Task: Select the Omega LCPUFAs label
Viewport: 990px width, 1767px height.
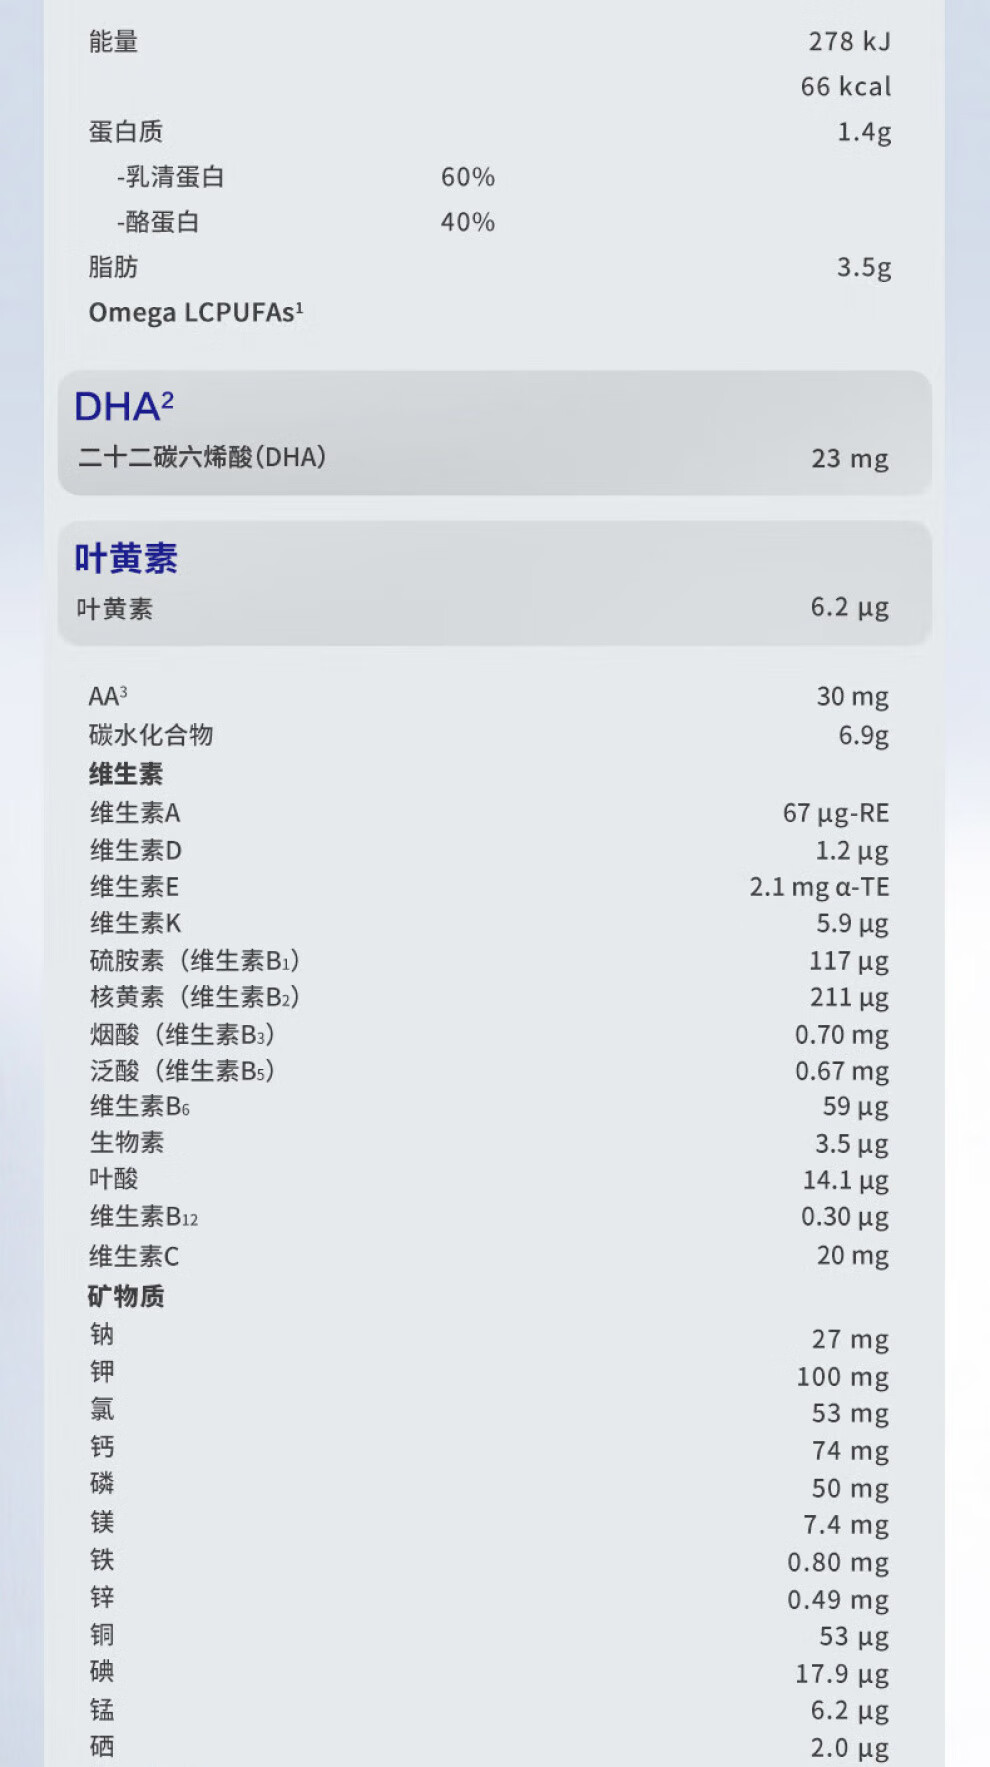Action: pos(196,313)
